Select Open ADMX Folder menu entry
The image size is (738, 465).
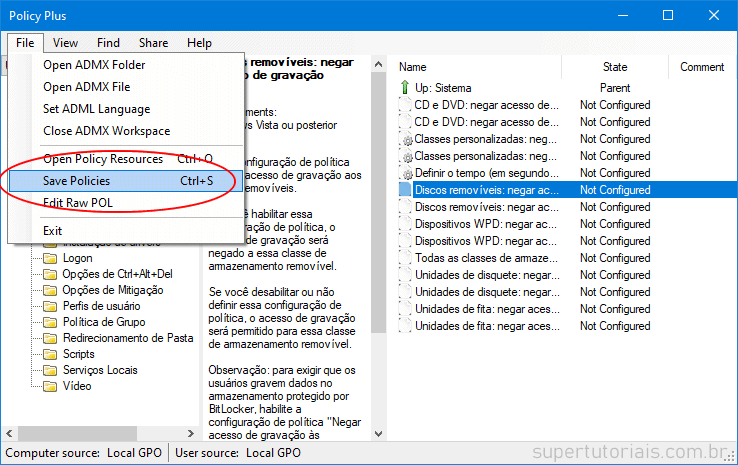click(94, 65)
